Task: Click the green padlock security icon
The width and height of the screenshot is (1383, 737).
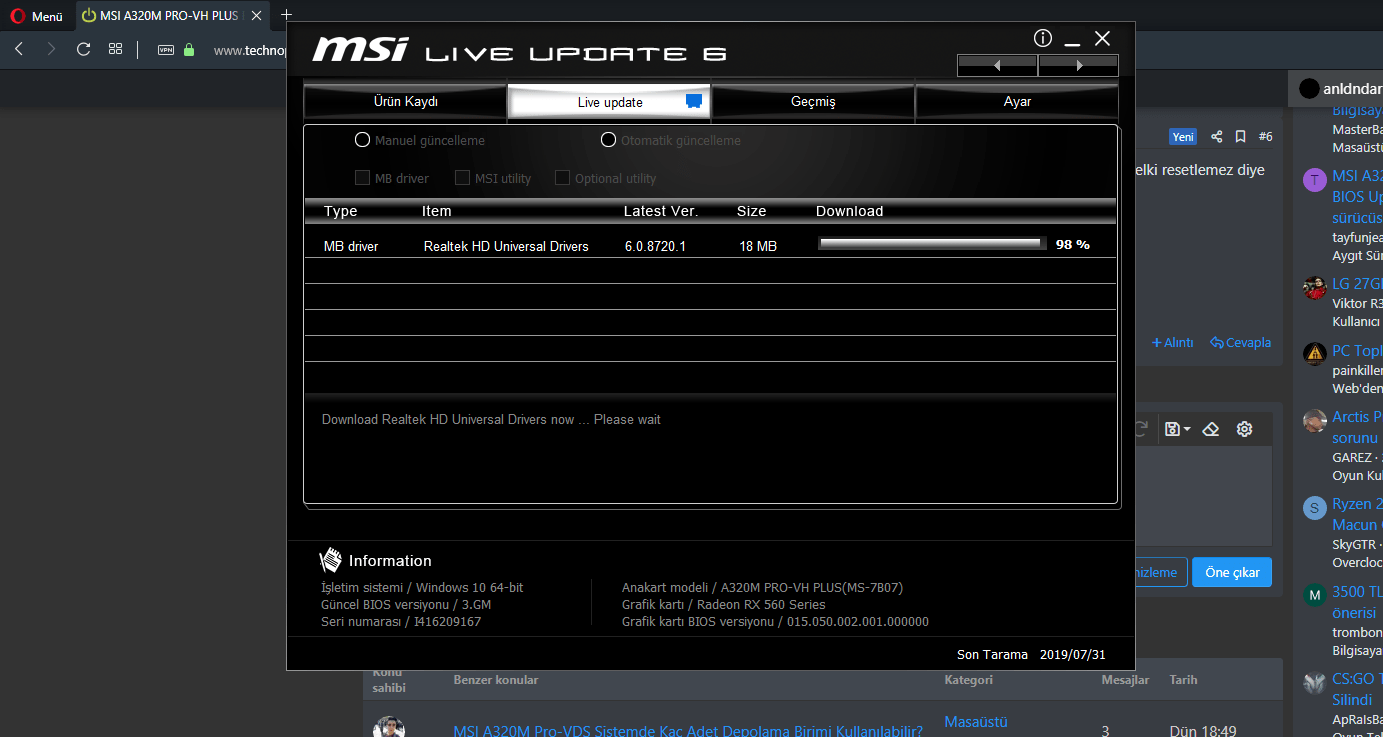Action: [x=189, y=49]
